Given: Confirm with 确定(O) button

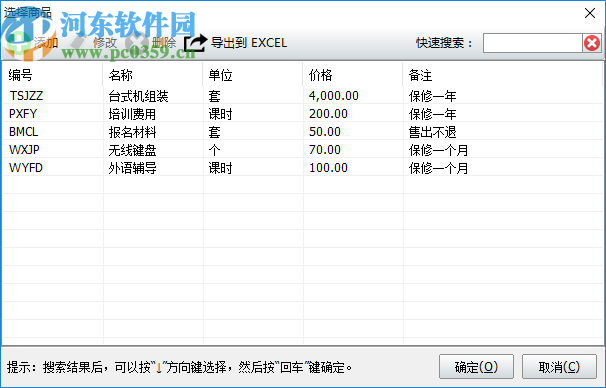Looking at the screenshot, I should [x=476, y=366].
